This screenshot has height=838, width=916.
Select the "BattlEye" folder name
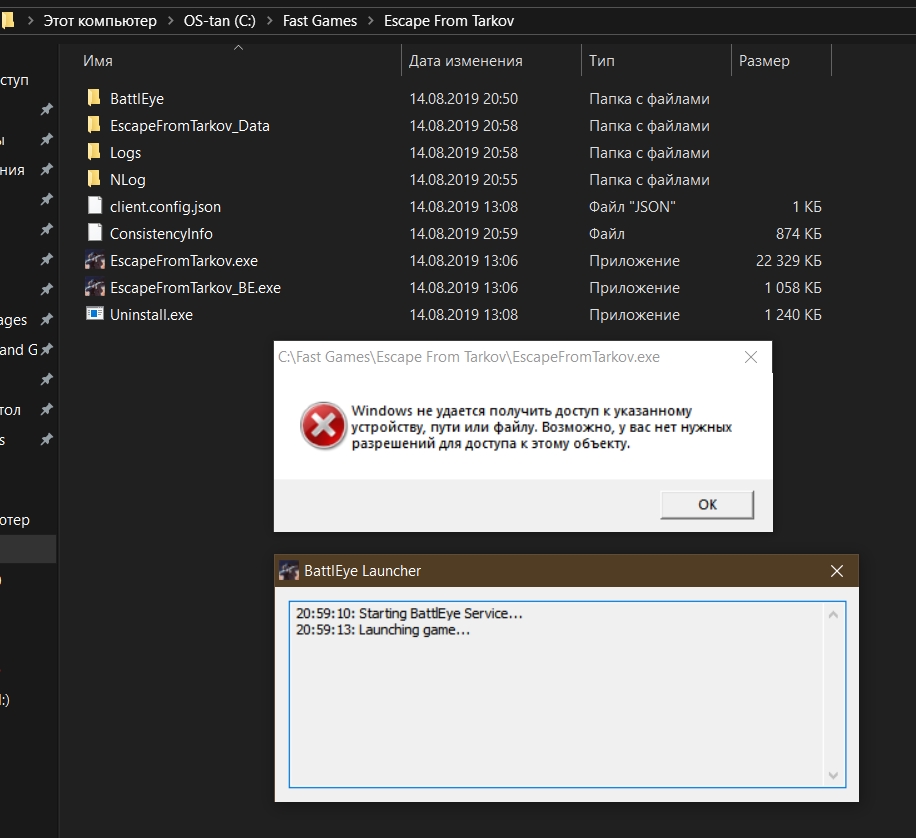(137, 99)
